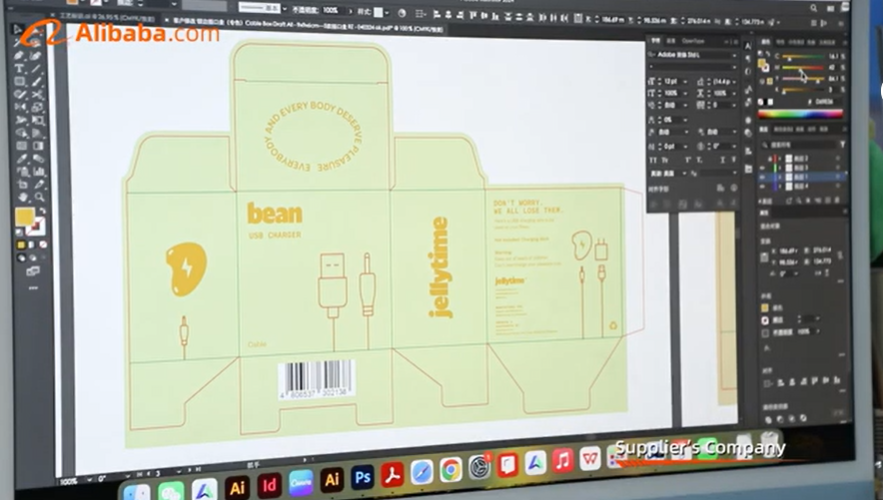Toggle Subscript in Character panel
This screenshot has height=500, width=883.
(699, 160)
